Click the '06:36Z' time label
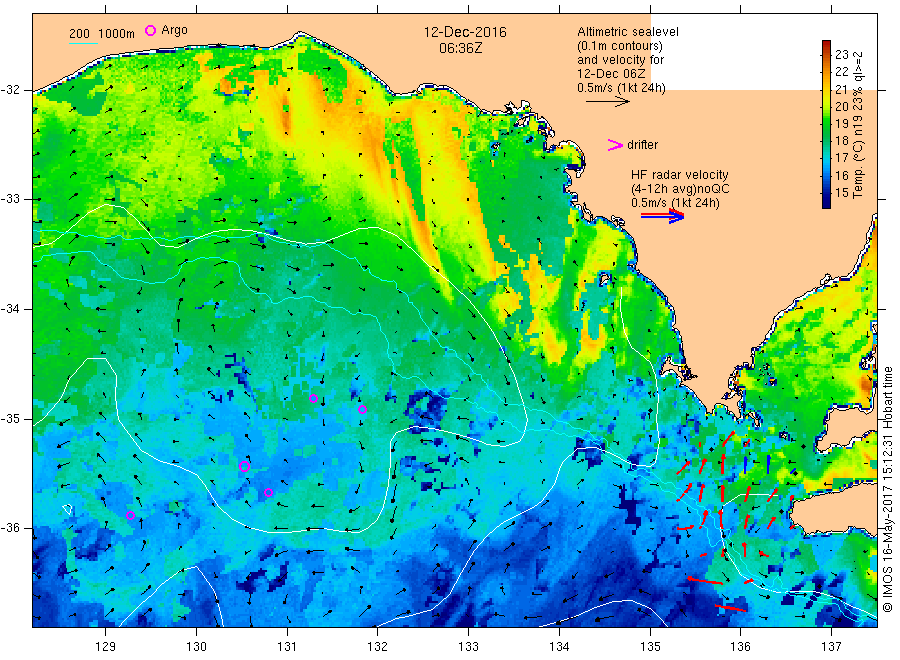This screenshot has width=900, height=660. [x=460, y=48]
